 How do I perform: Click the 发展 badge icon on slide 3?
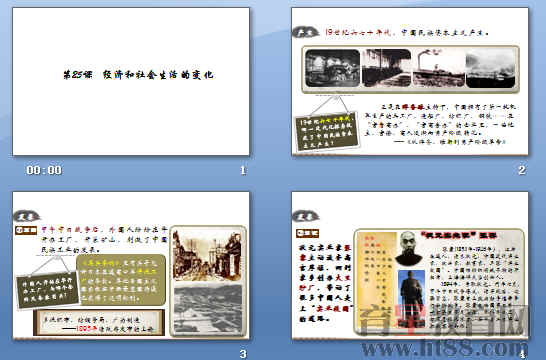click(x=26, y=216)
